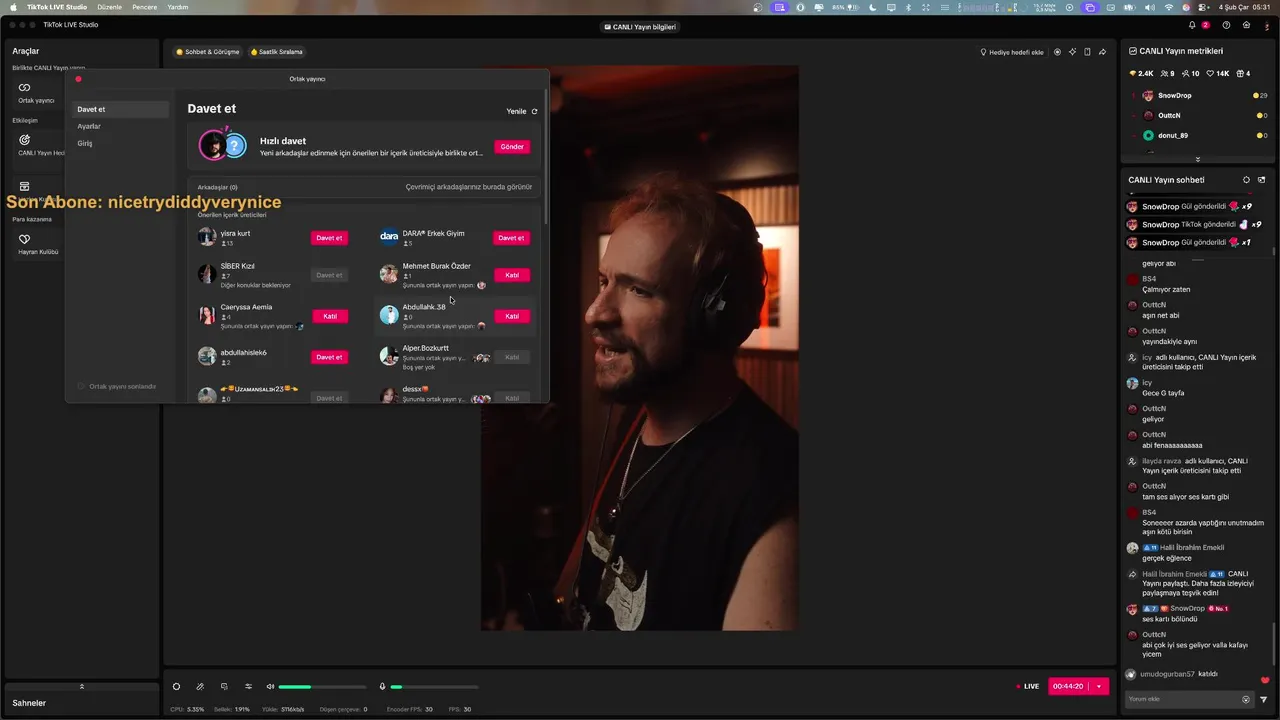Viewport: 1280px width, 720px height.
Task: Click the diamonds 2.4K metric
Action: point(1141,73)
